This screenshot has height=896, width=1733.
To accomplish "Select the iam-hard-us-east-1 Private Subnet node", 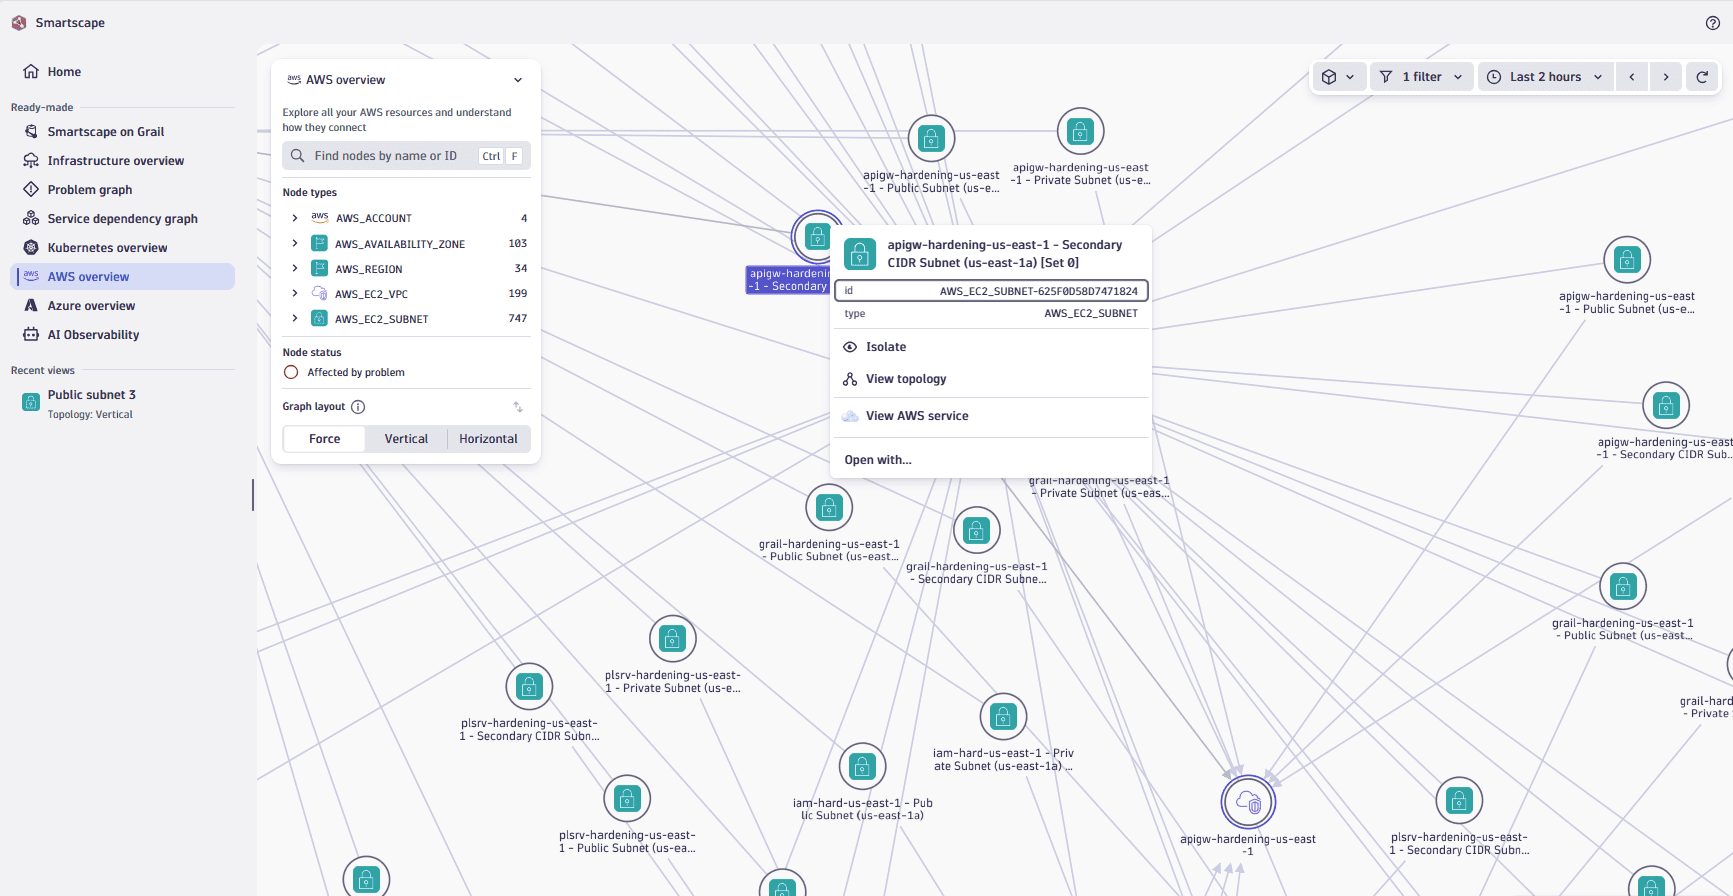I will (1003, 717).
